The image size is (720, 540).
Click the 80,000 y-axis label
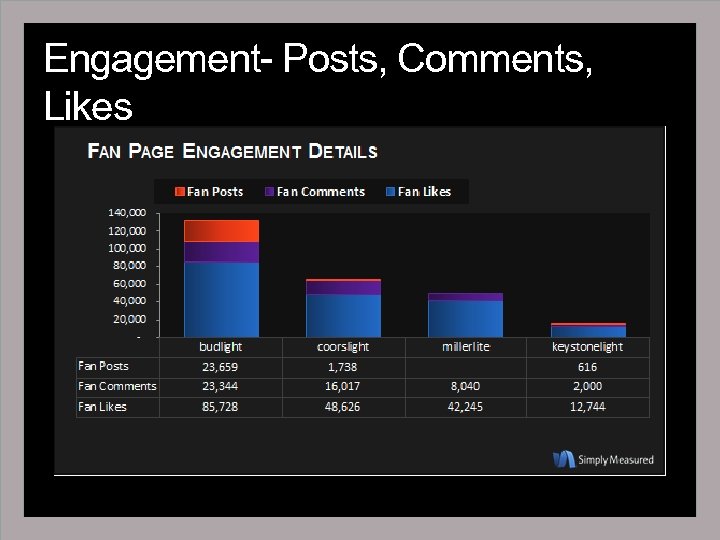pos(129,265)
